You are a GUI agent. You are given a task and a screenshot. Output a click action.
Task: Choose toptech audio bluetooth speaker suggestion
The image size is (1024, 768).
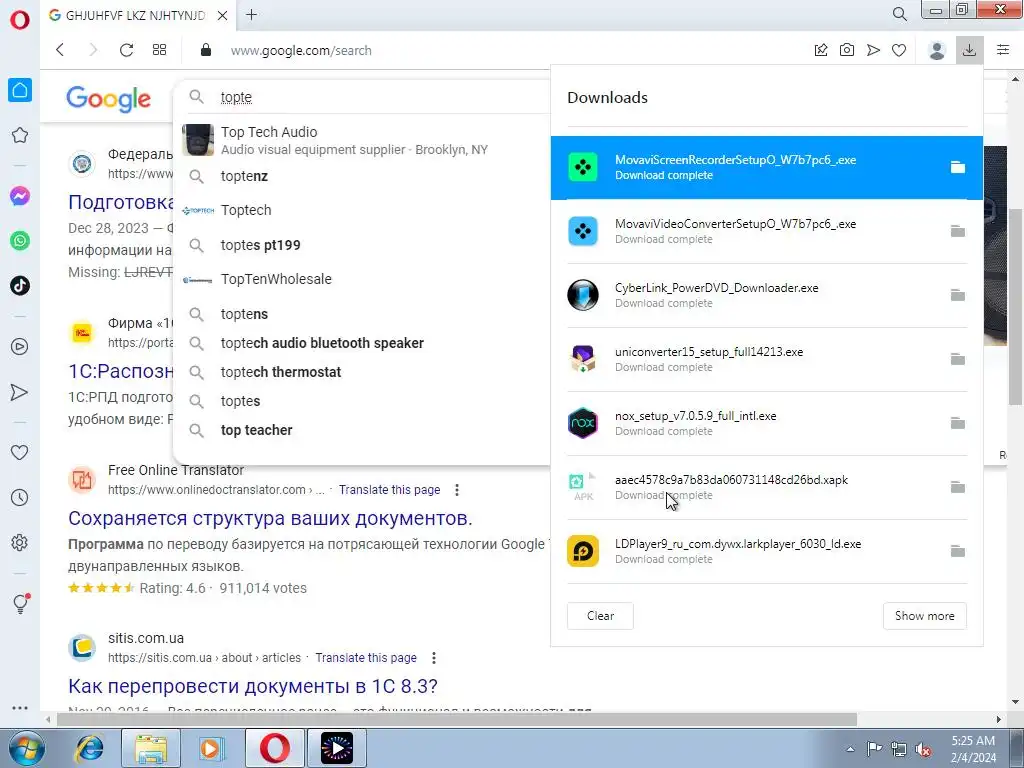click(362, 344)
